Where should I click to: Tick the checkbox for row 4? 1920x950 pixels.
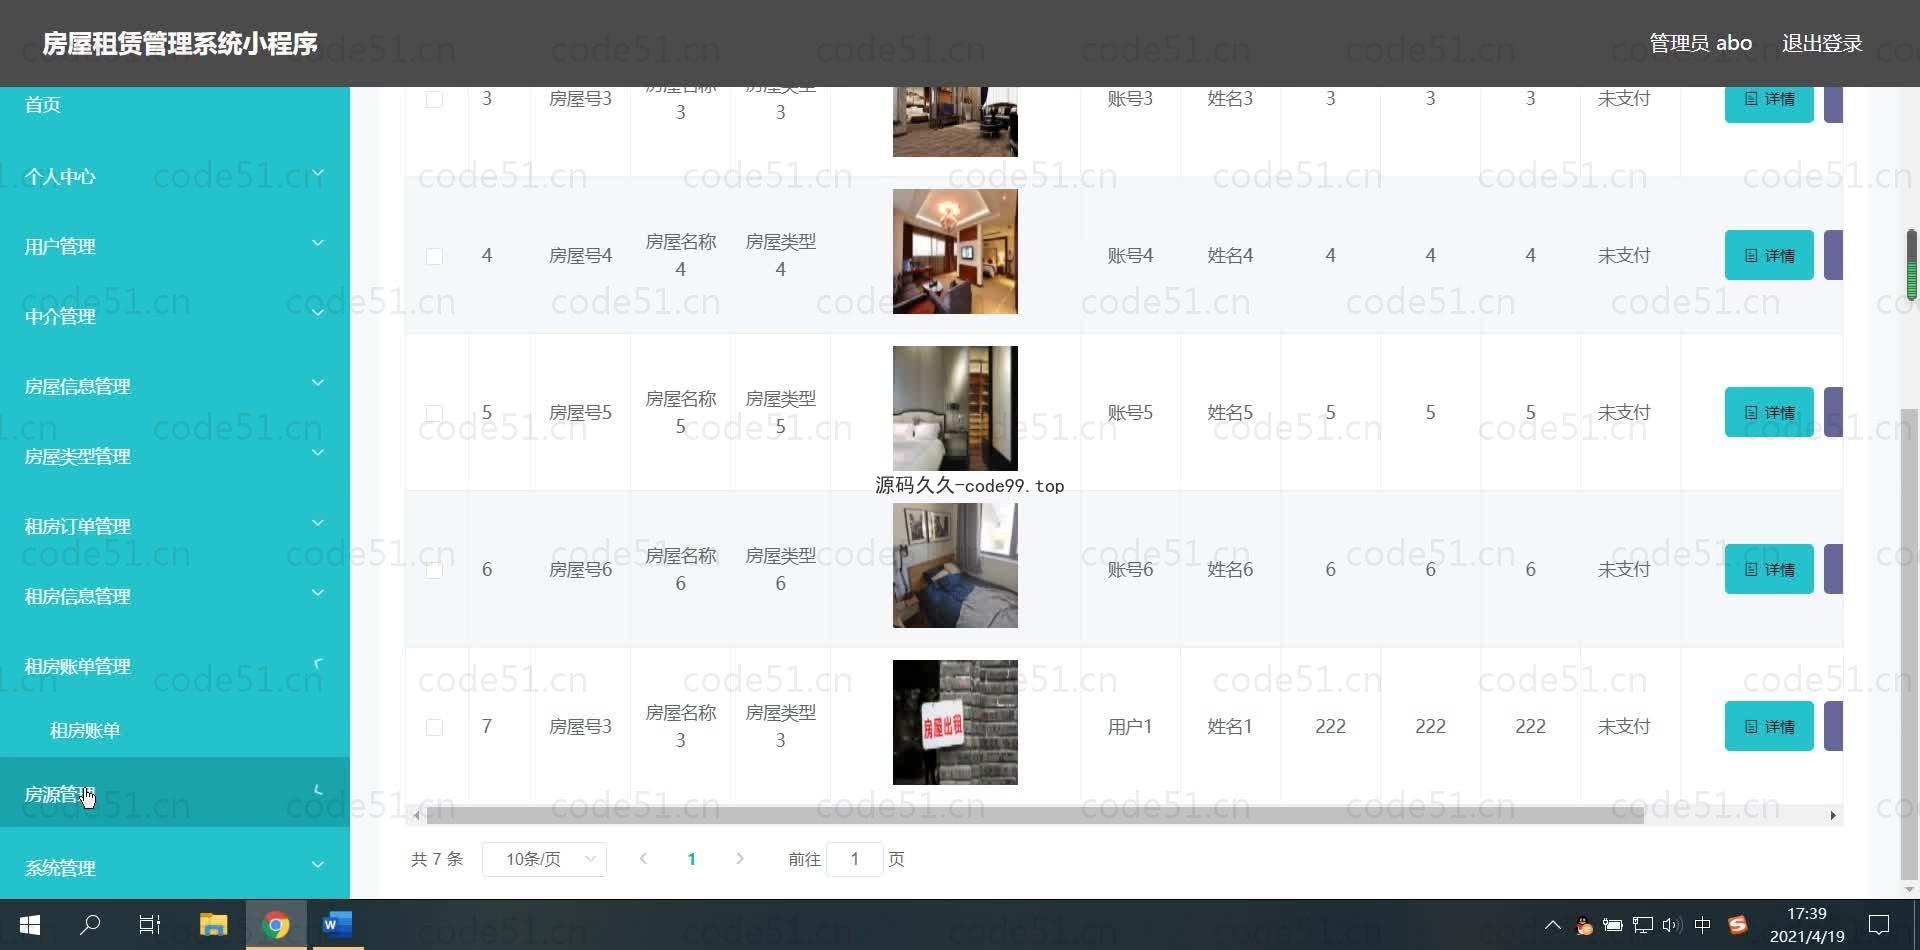pyautogui.click(x=434, y=256)
